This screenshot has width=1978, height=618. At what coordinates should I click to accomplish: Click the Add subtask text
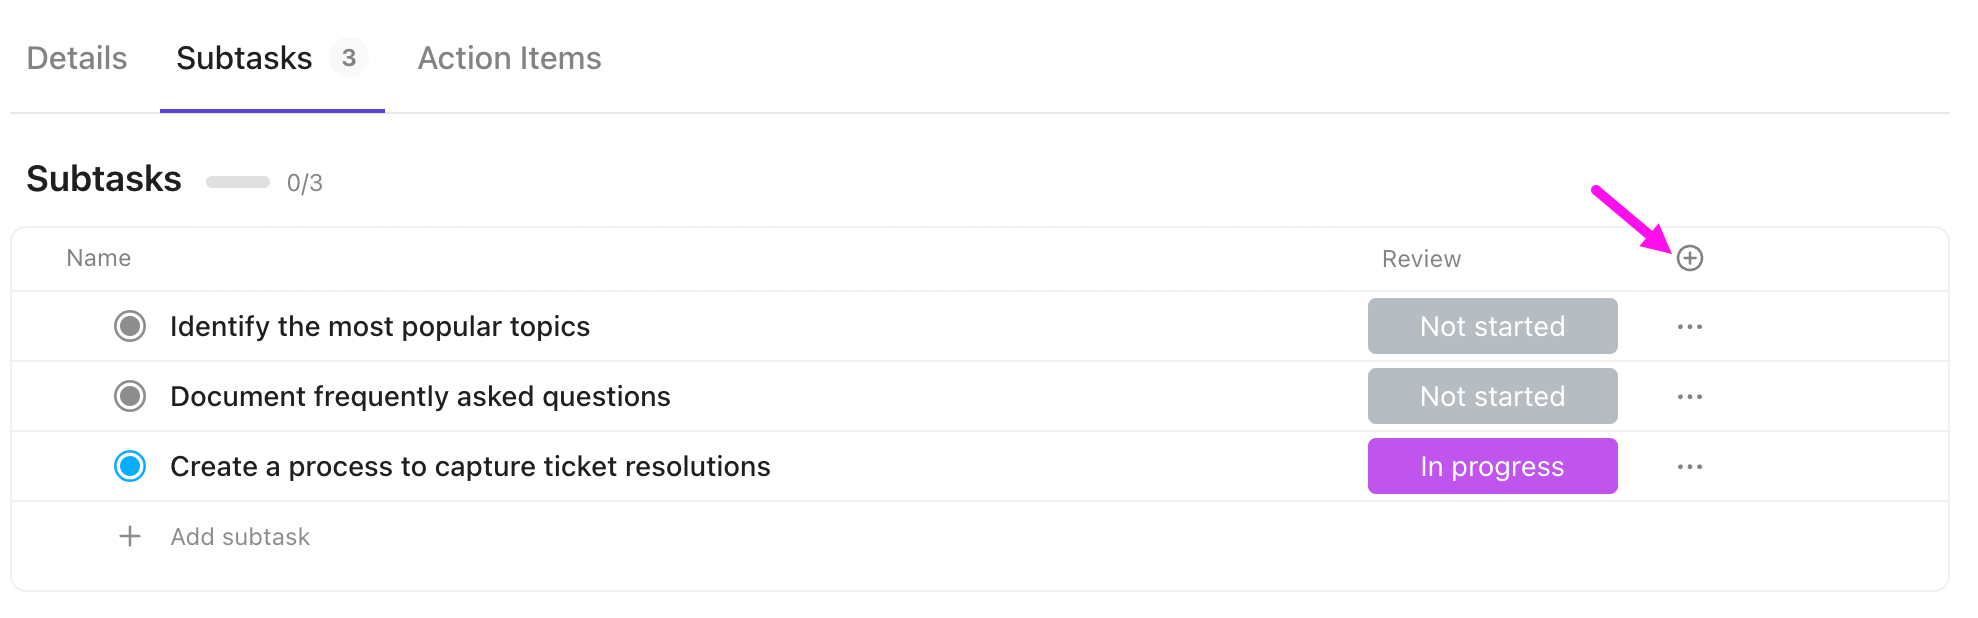(x=240, y=537)
